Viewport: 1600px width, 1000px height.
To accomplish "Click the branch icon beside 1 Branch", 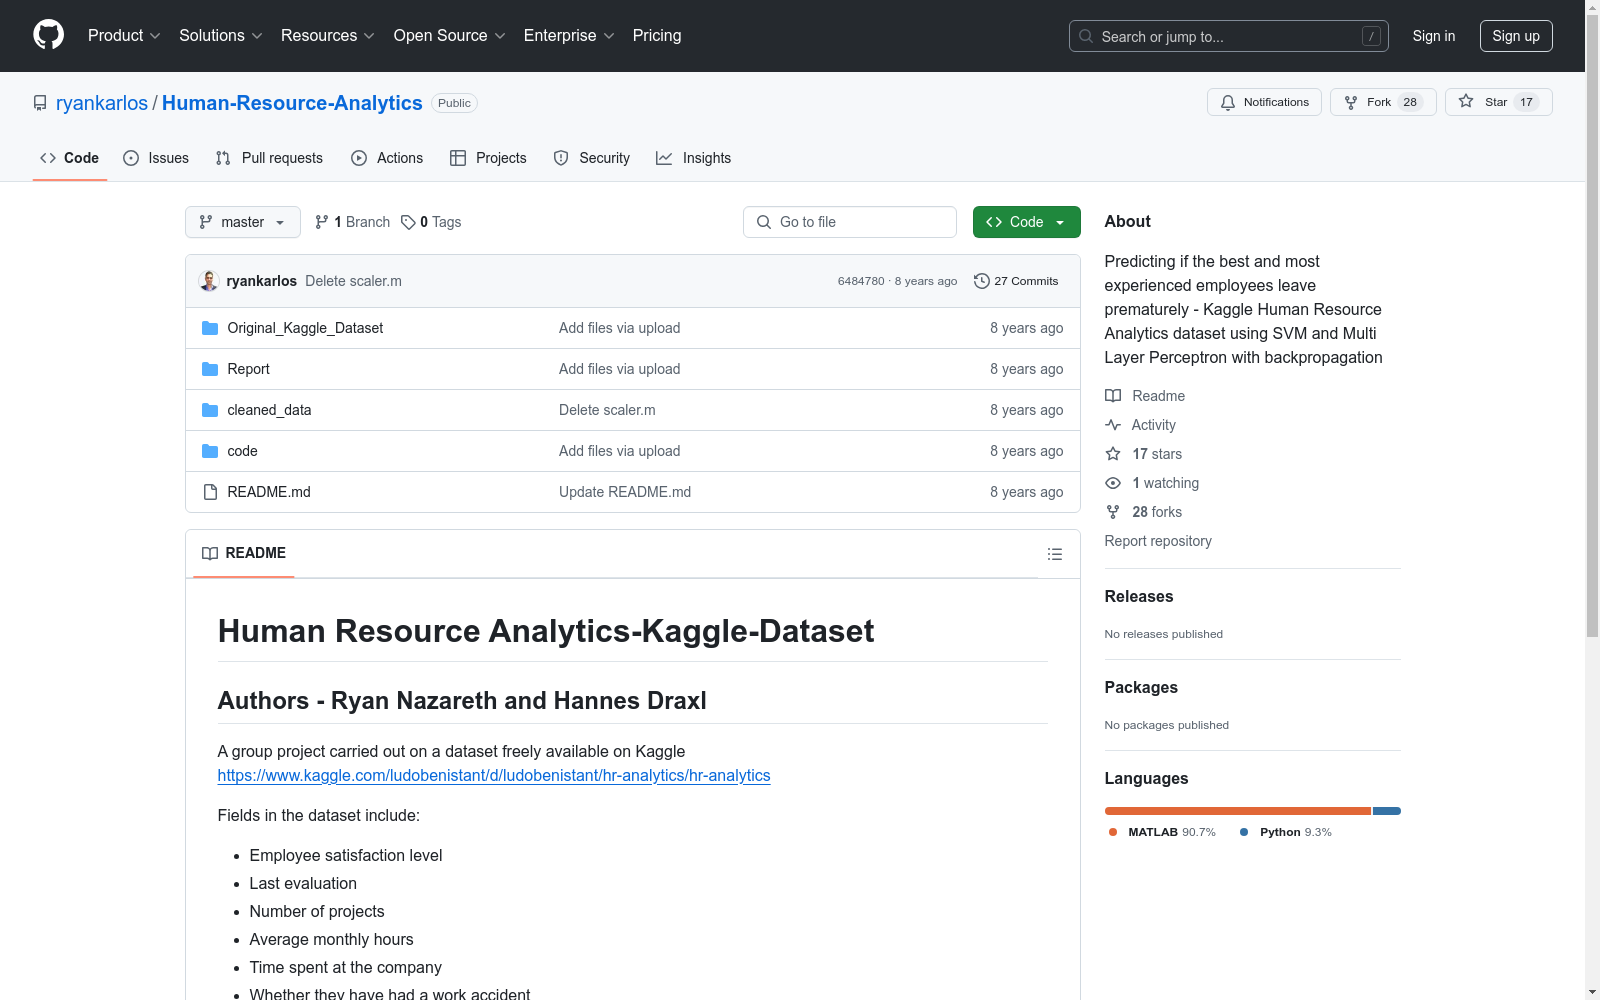I will (x=322, y=222).
